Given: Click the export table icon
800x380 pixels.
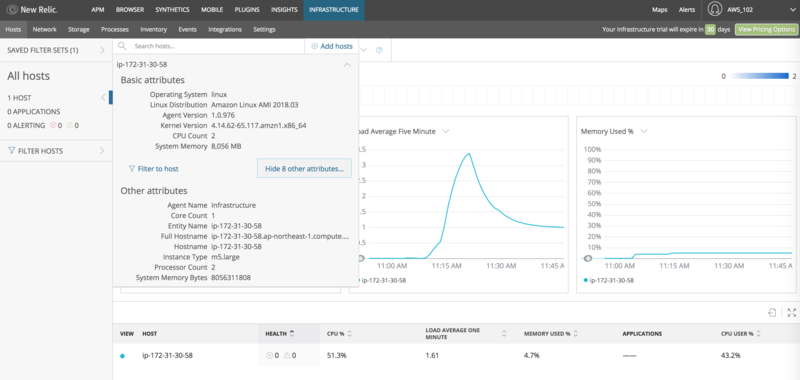Looking at the screenshot, I should pyautogui.click(x=772, y=312).
